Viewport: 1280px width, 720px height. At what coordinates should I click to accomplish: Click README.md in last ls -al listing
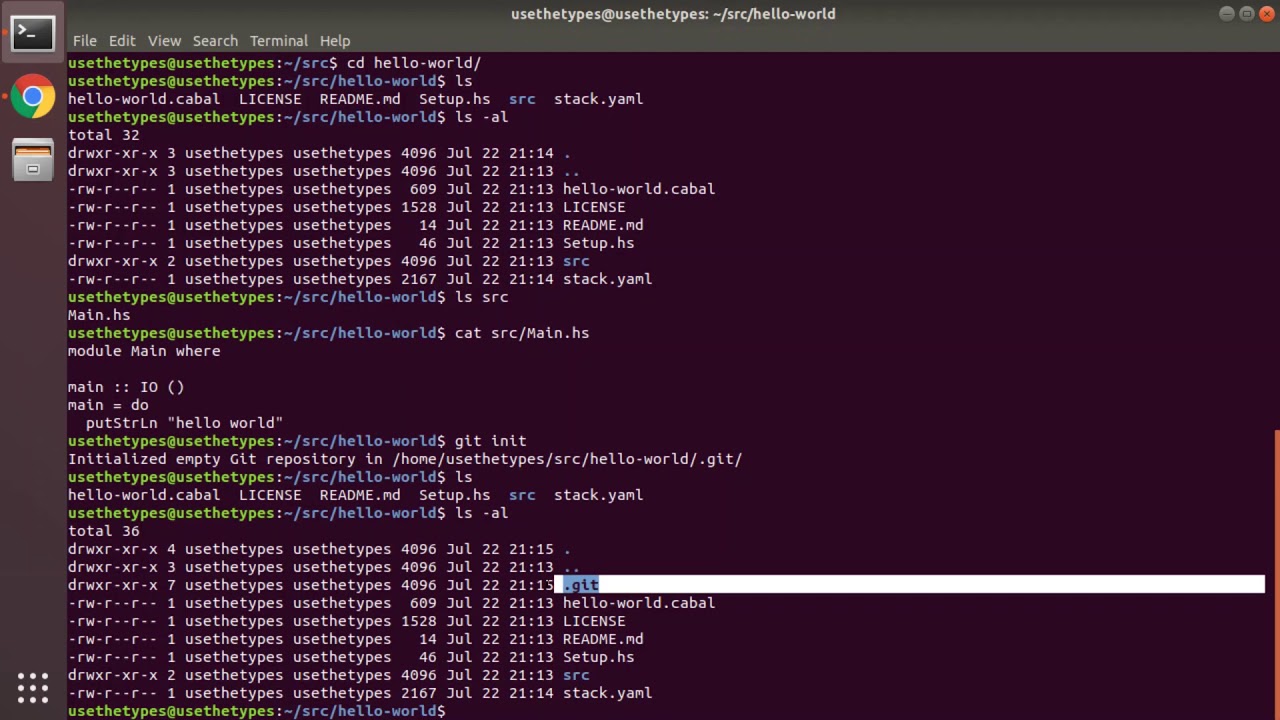pyautogui.click(x=603, y=639)
